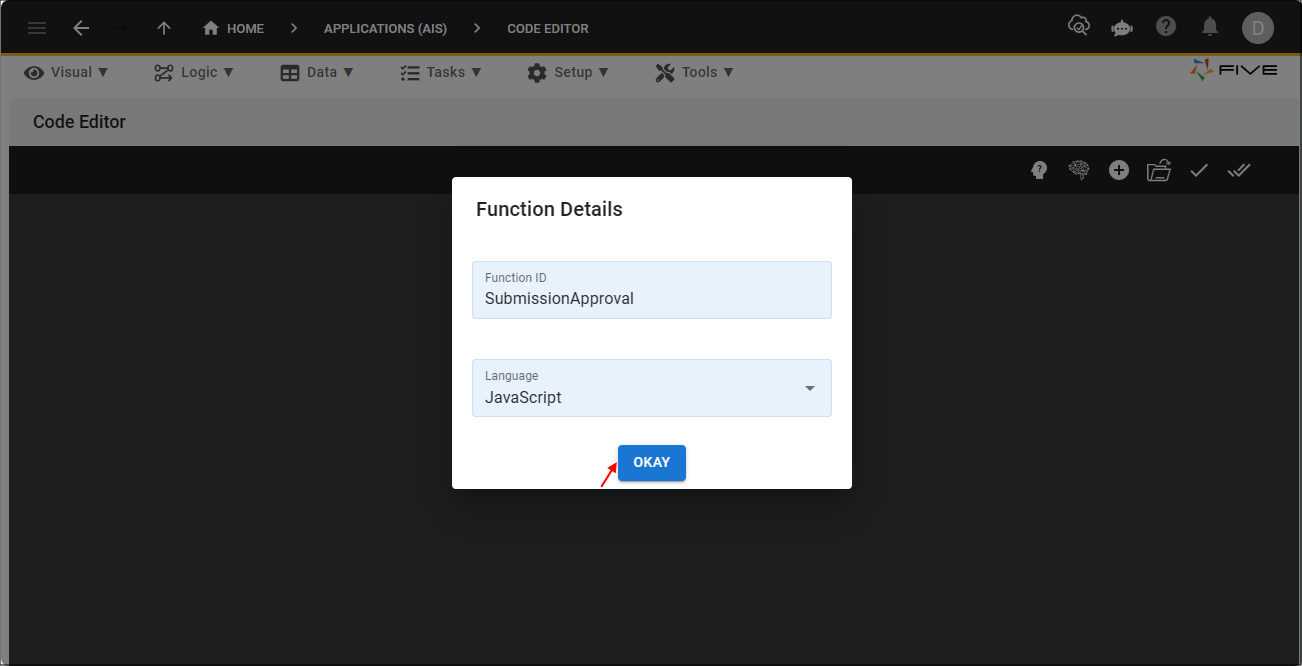The width and height of the screenshot is (1302, 666).
Task: Click the OKAY button
Action: (651, 462)
